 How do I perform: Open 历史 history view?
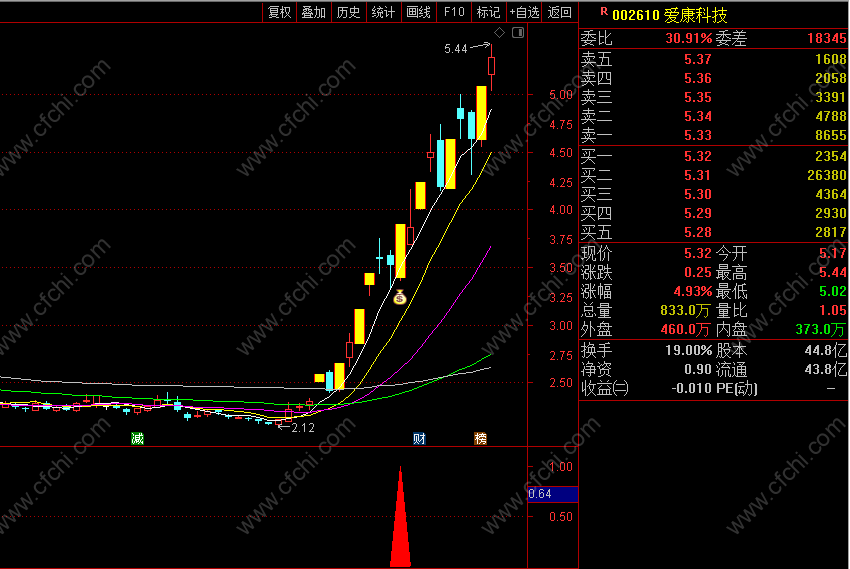[x=348, y=12]
